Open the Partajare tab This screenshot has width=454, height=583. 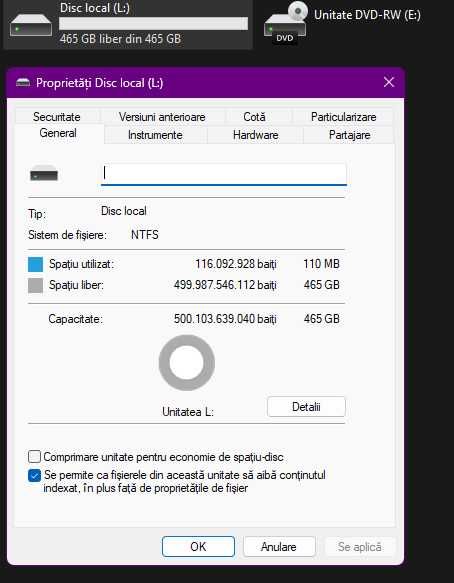pyautogui.click(x=350, y=135)
